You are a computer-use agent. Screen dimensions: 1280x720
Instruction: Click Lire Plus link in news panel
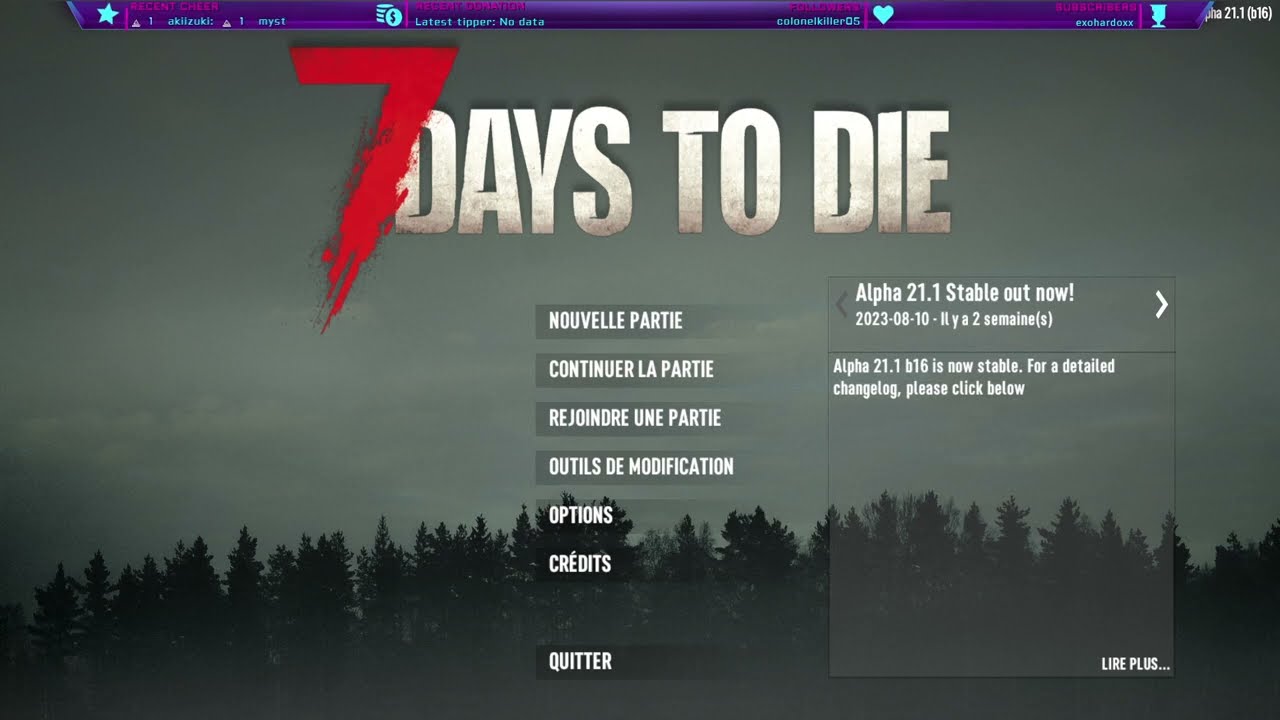[1135, 664]
